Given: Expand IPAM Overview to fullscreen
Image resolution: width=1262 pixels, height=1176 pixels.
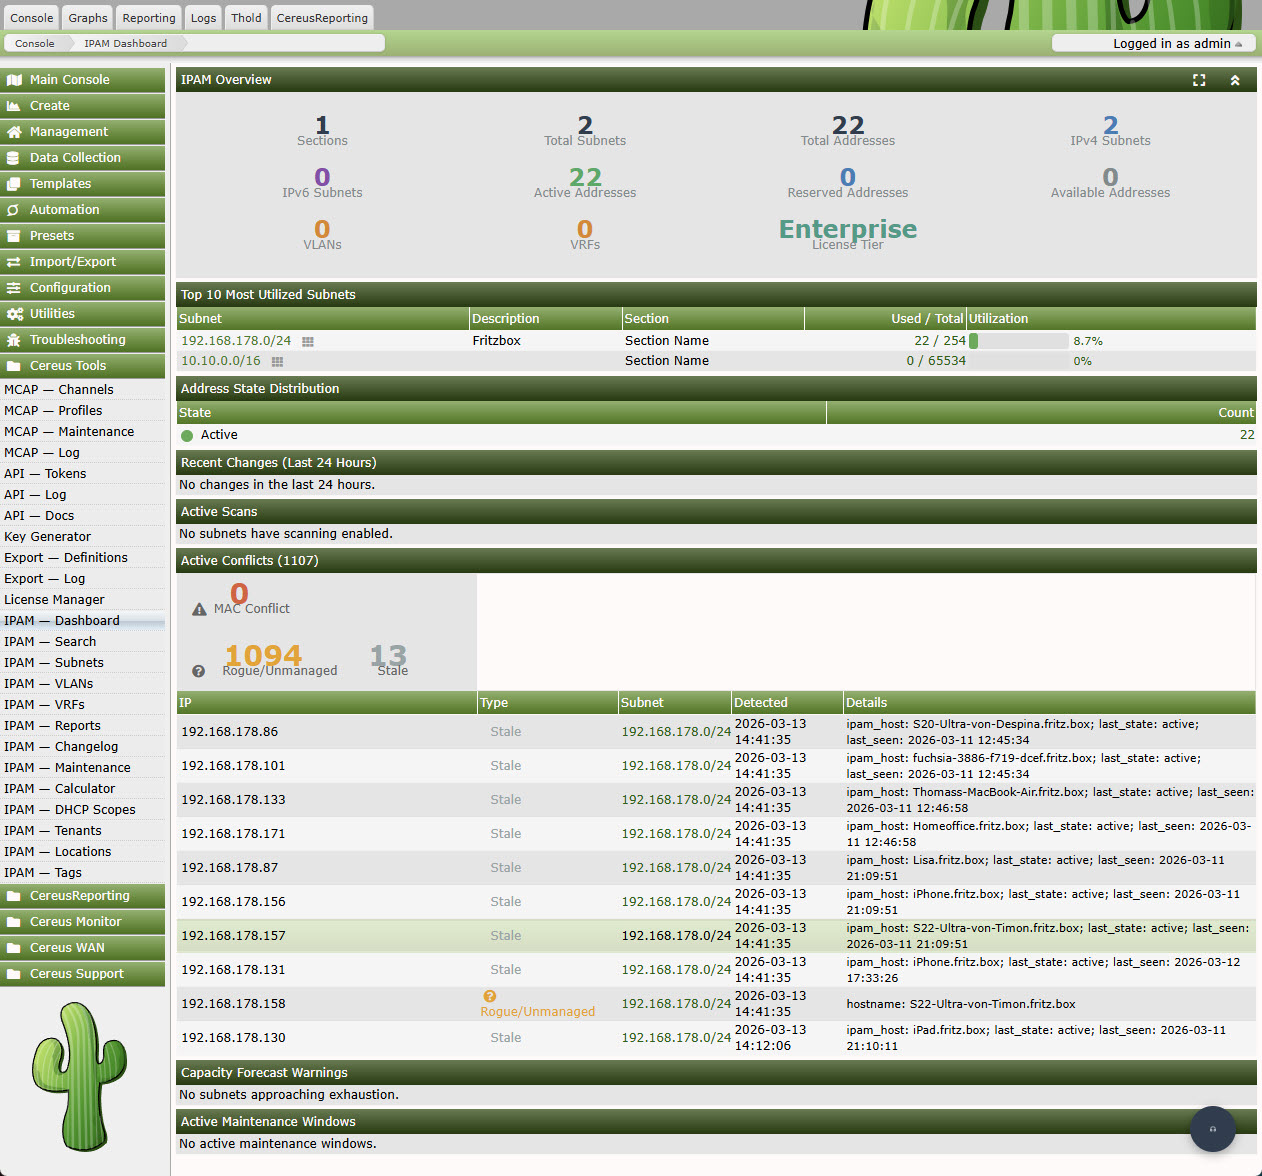Looking at the screenshot, I should (x=1199, y=80).
